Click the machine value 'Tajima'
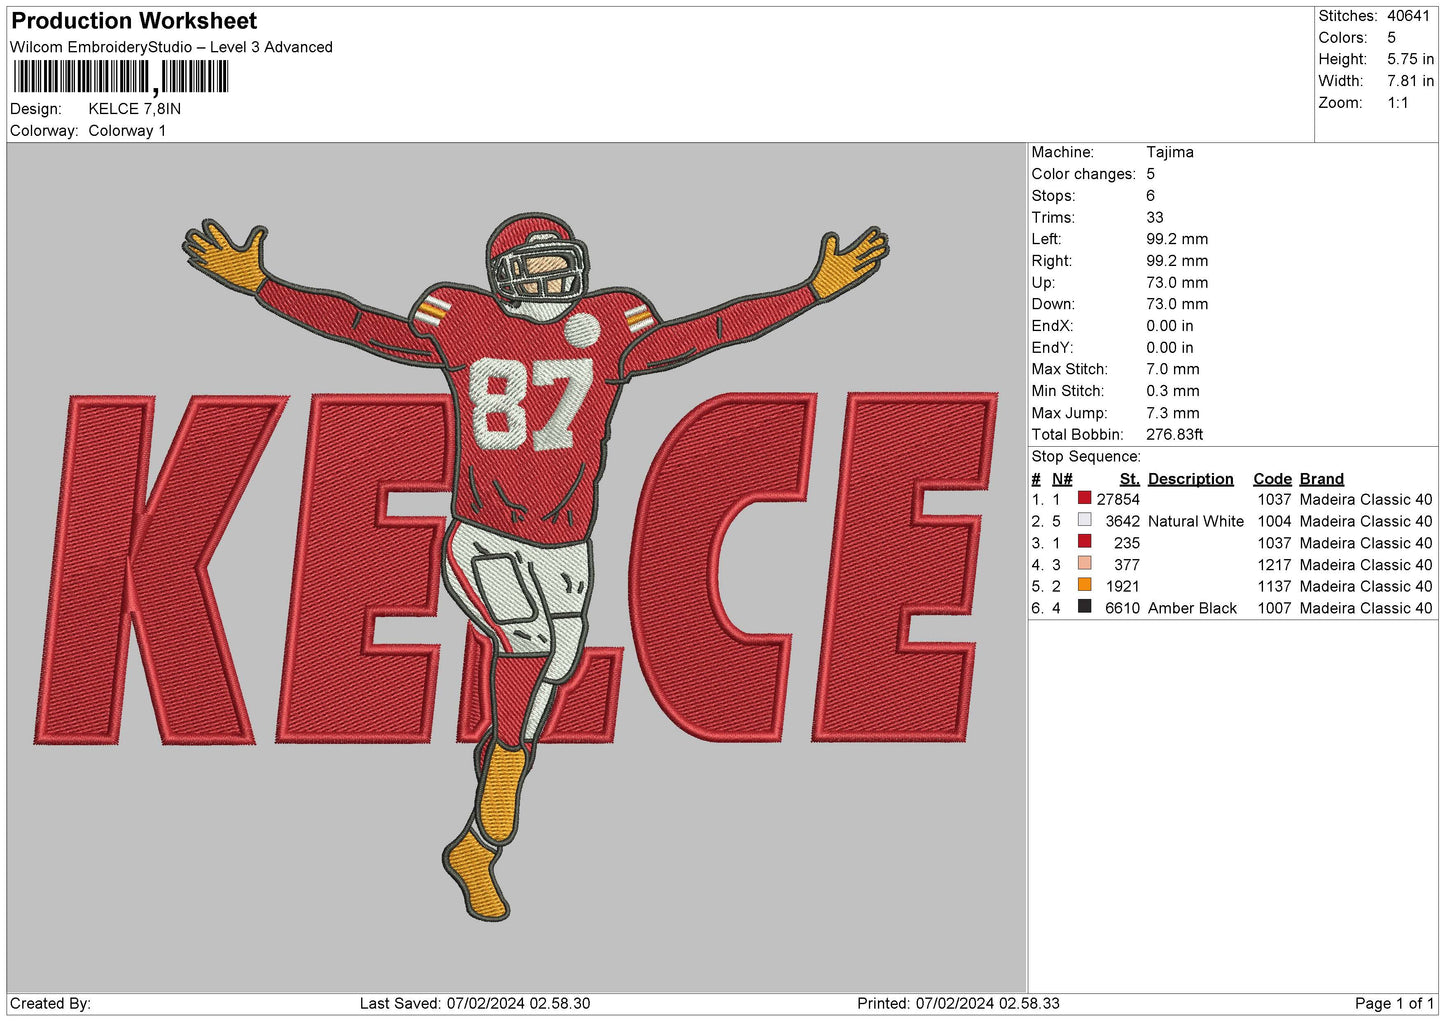Image resolution: width=1445 pixels, height=1021 pixels. click(x=1170, y=152)
